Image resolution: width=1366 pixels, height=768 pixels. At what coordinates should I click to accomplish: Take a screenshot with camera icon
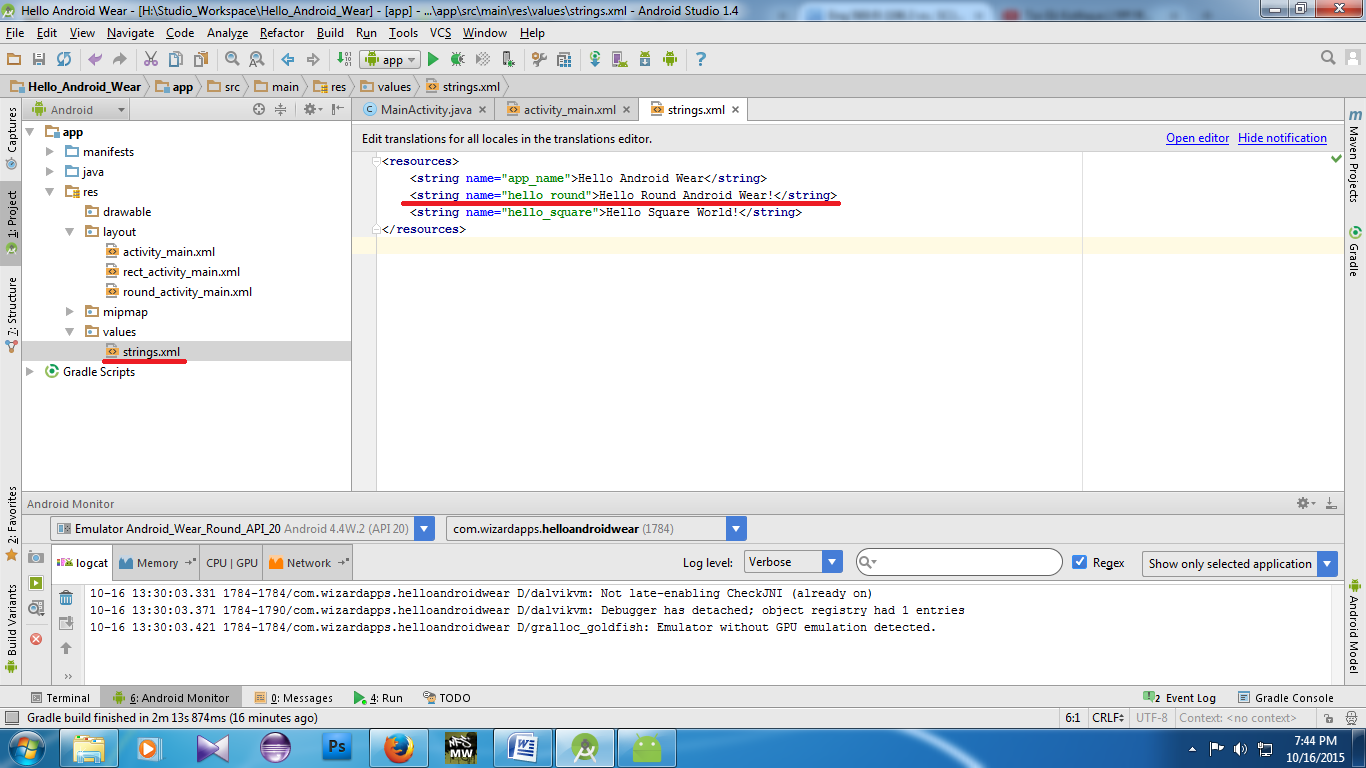pyautogui.click(x=36, y=557)
